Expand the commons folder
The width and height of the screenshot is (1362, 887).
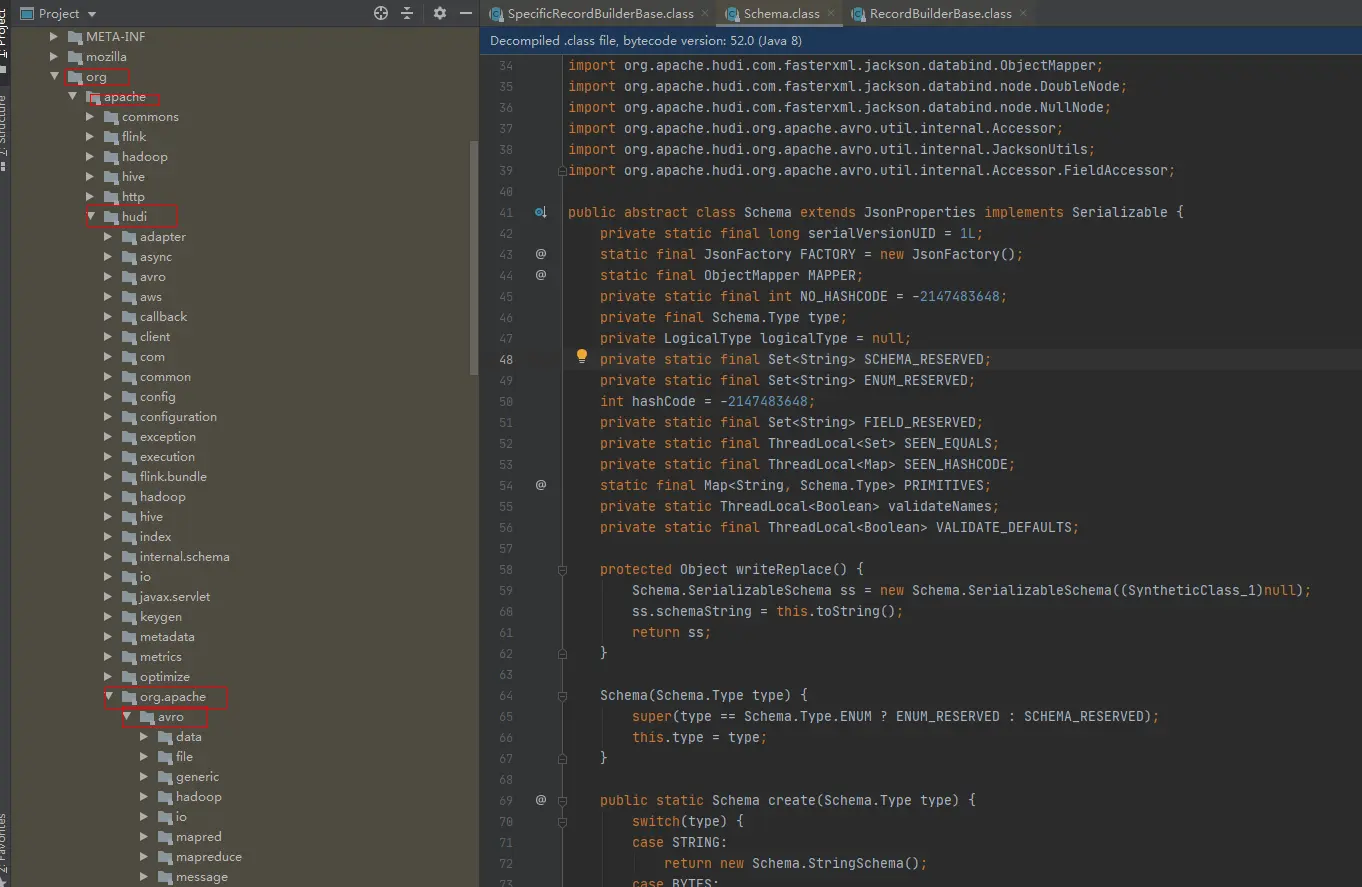coord(91,117)
